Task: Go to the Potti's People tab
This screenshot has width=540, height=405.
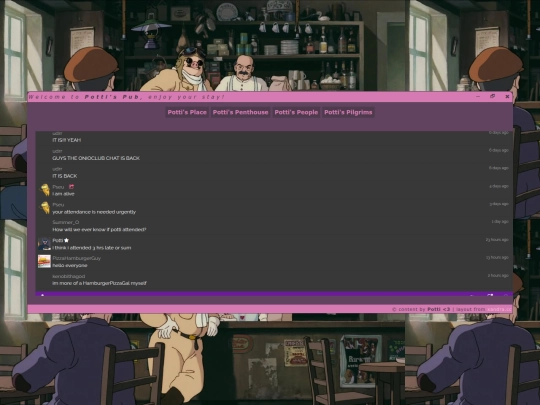Action: pyautogui.click(x=296, y=112)
